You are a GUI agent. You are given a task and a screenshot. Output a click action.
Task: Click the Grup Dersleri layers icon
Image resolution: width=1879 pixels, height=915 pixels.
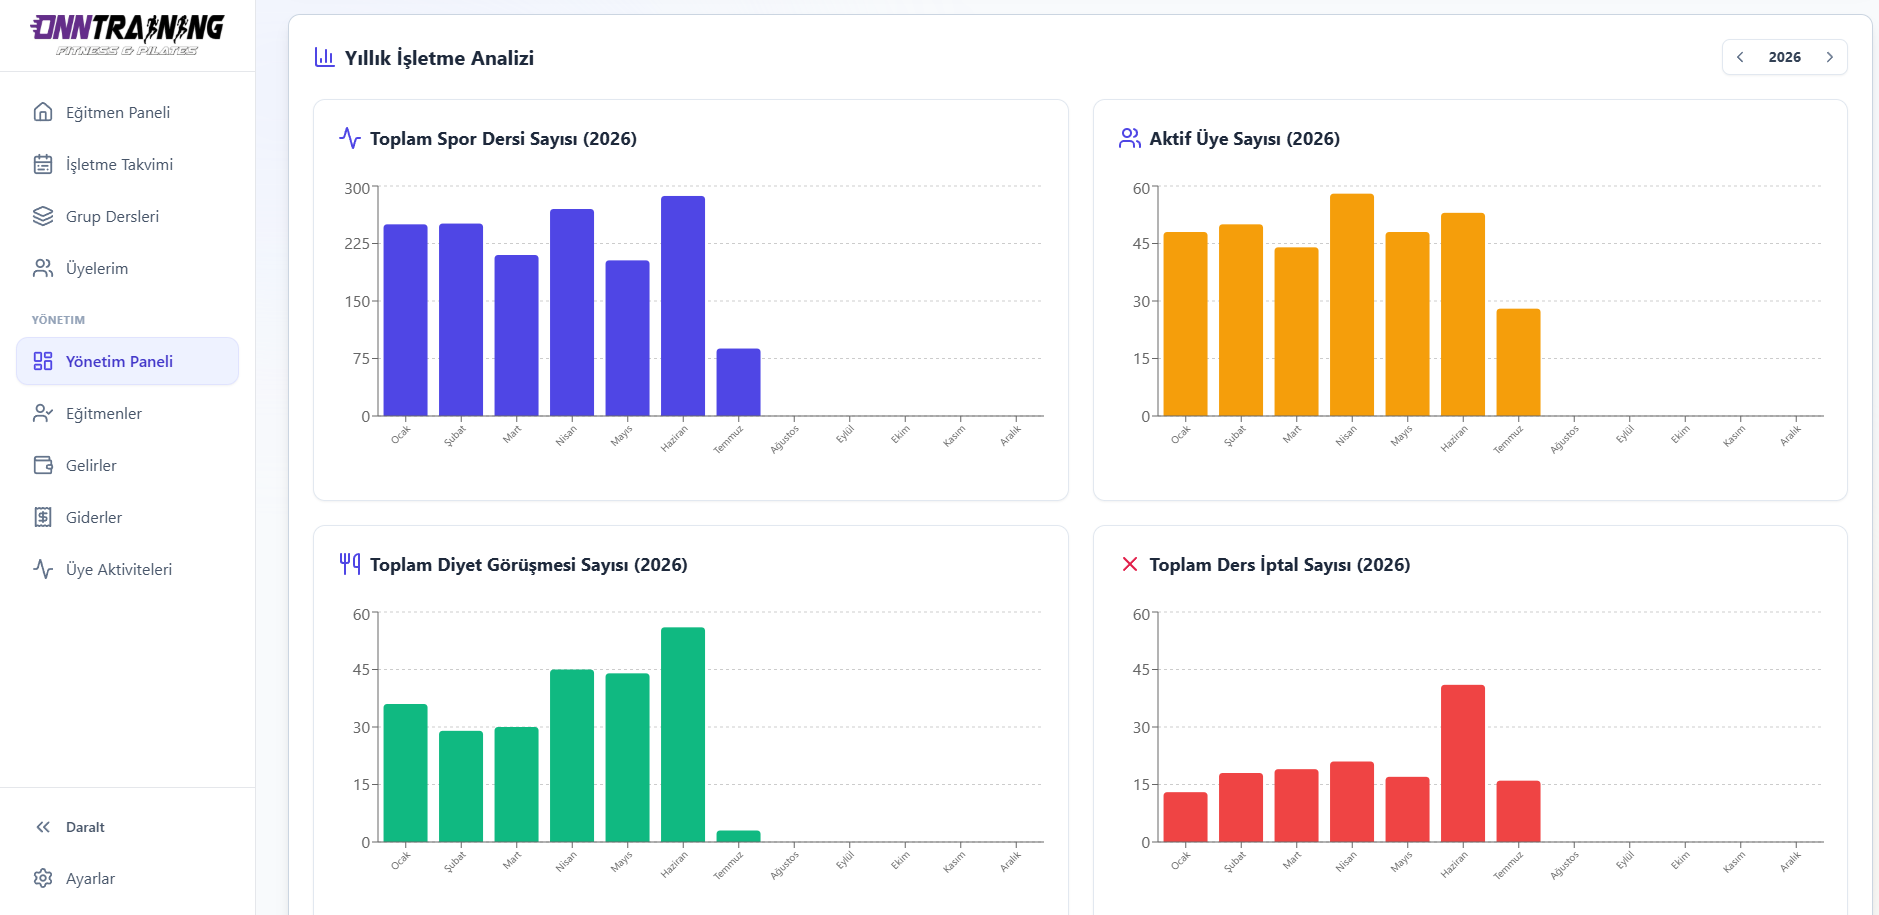pos(43,216)
